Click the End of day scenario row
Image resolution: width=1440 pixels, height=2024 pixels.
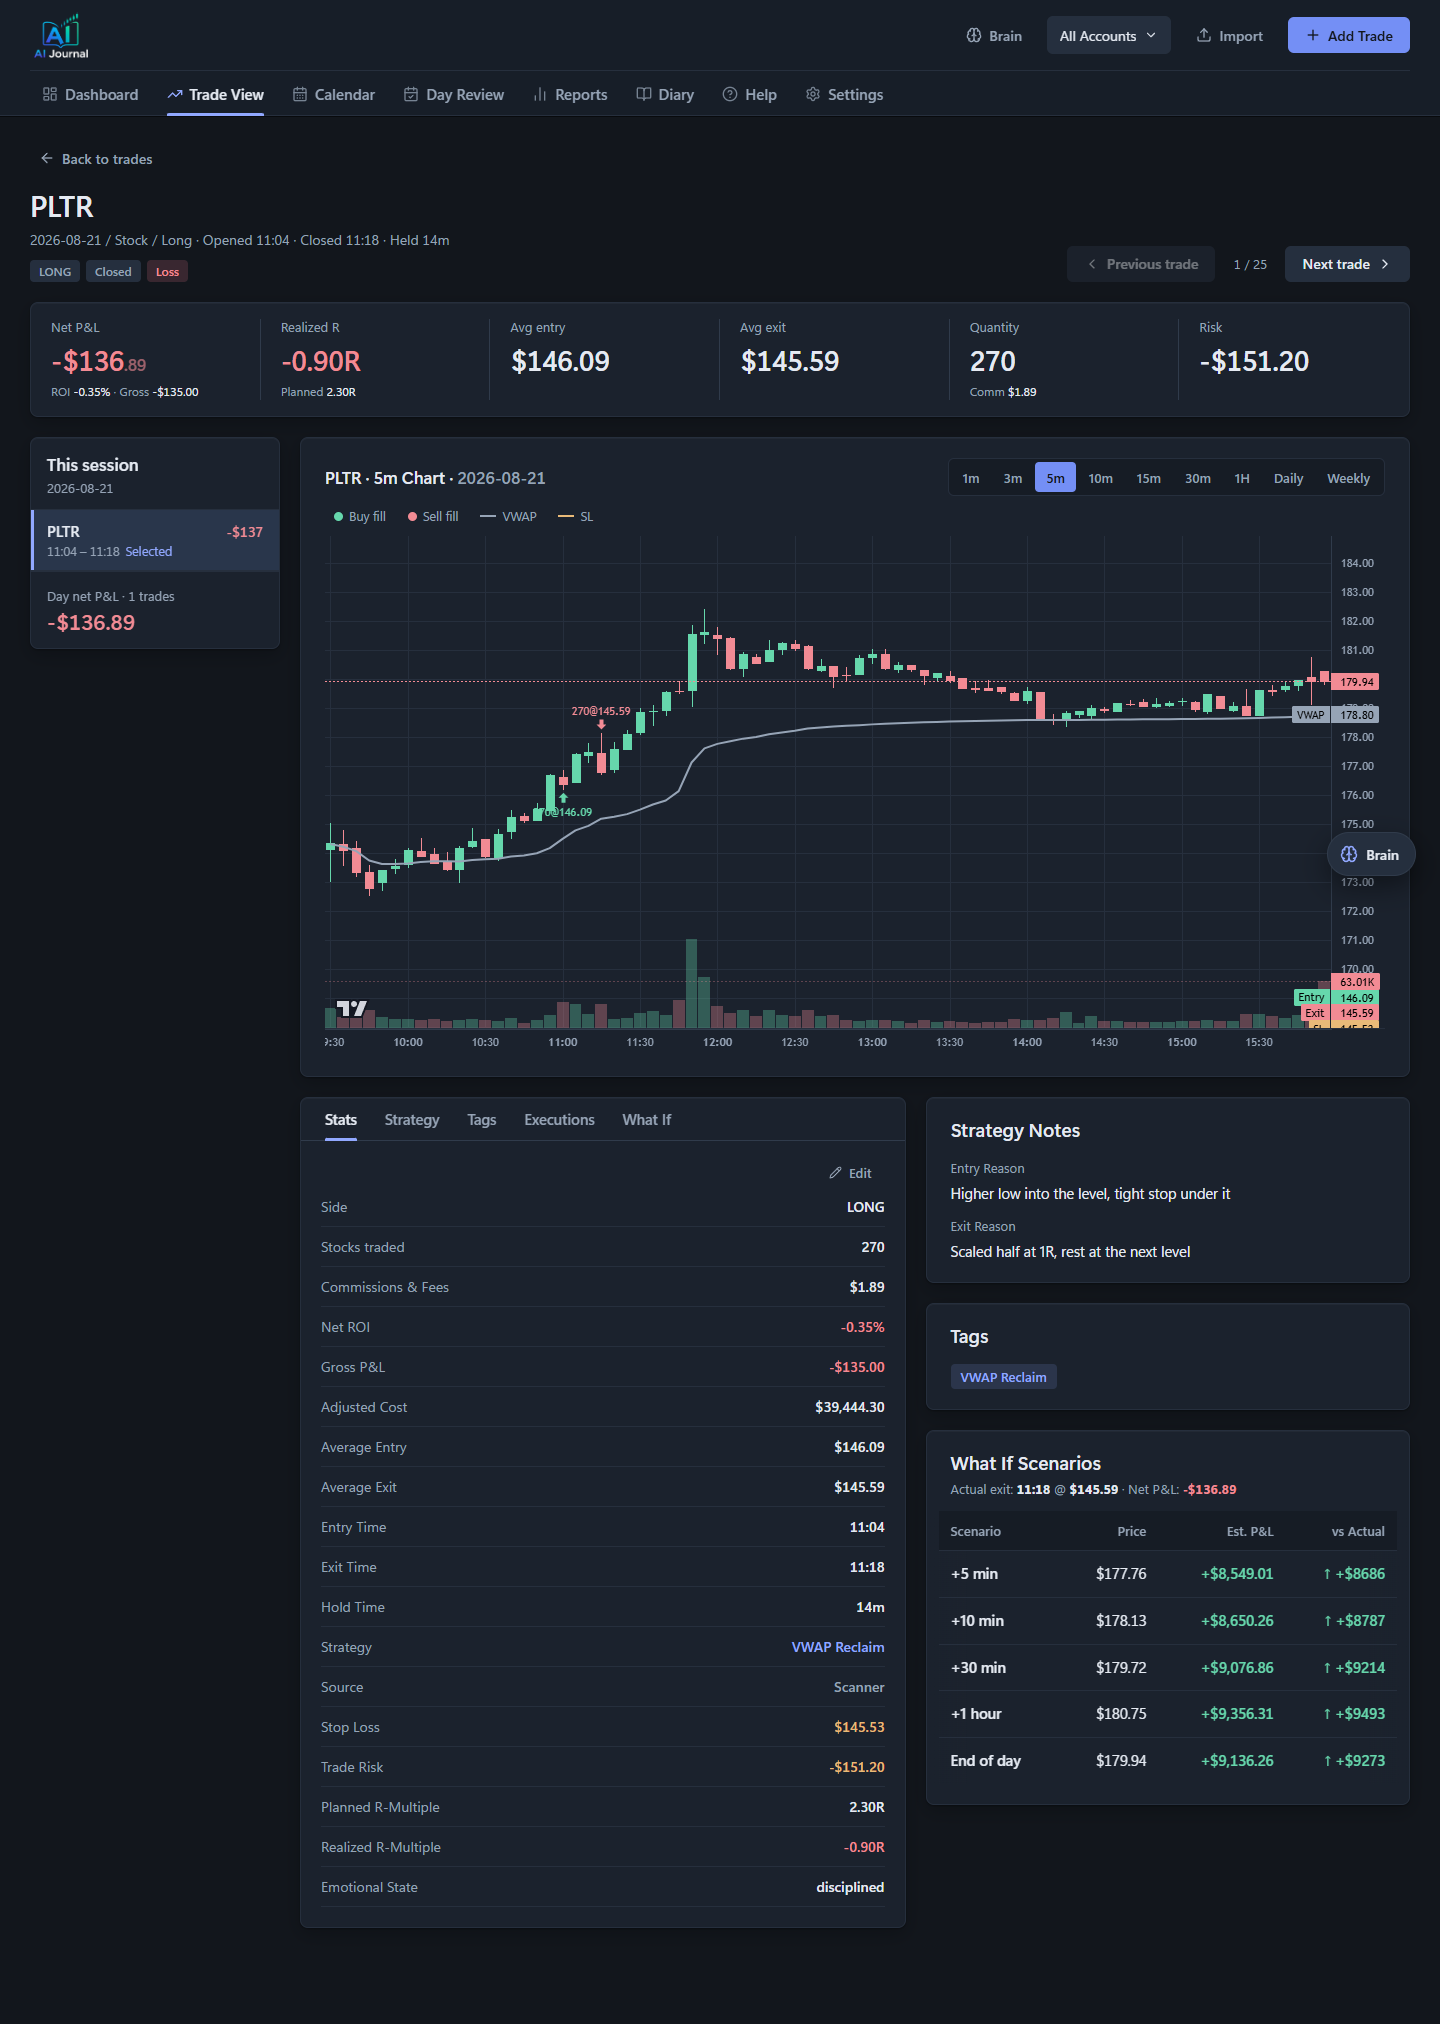pos(1167,1761)
